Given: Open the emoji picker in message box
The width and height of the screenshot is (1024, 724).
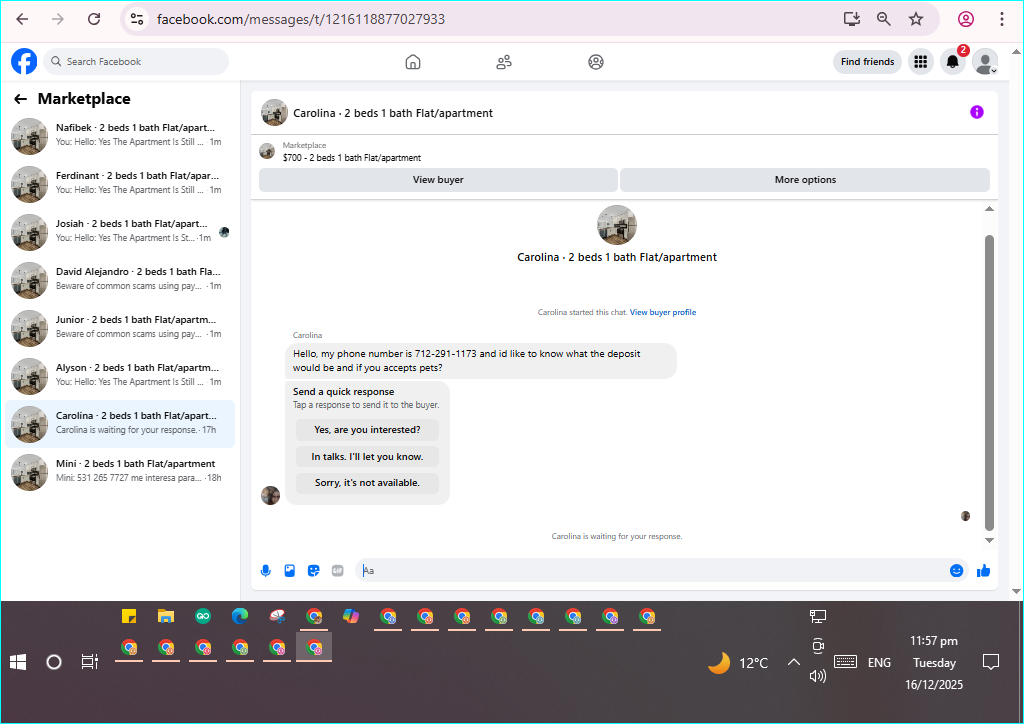Looking at the screenshot, I should (x=956, y=571).
